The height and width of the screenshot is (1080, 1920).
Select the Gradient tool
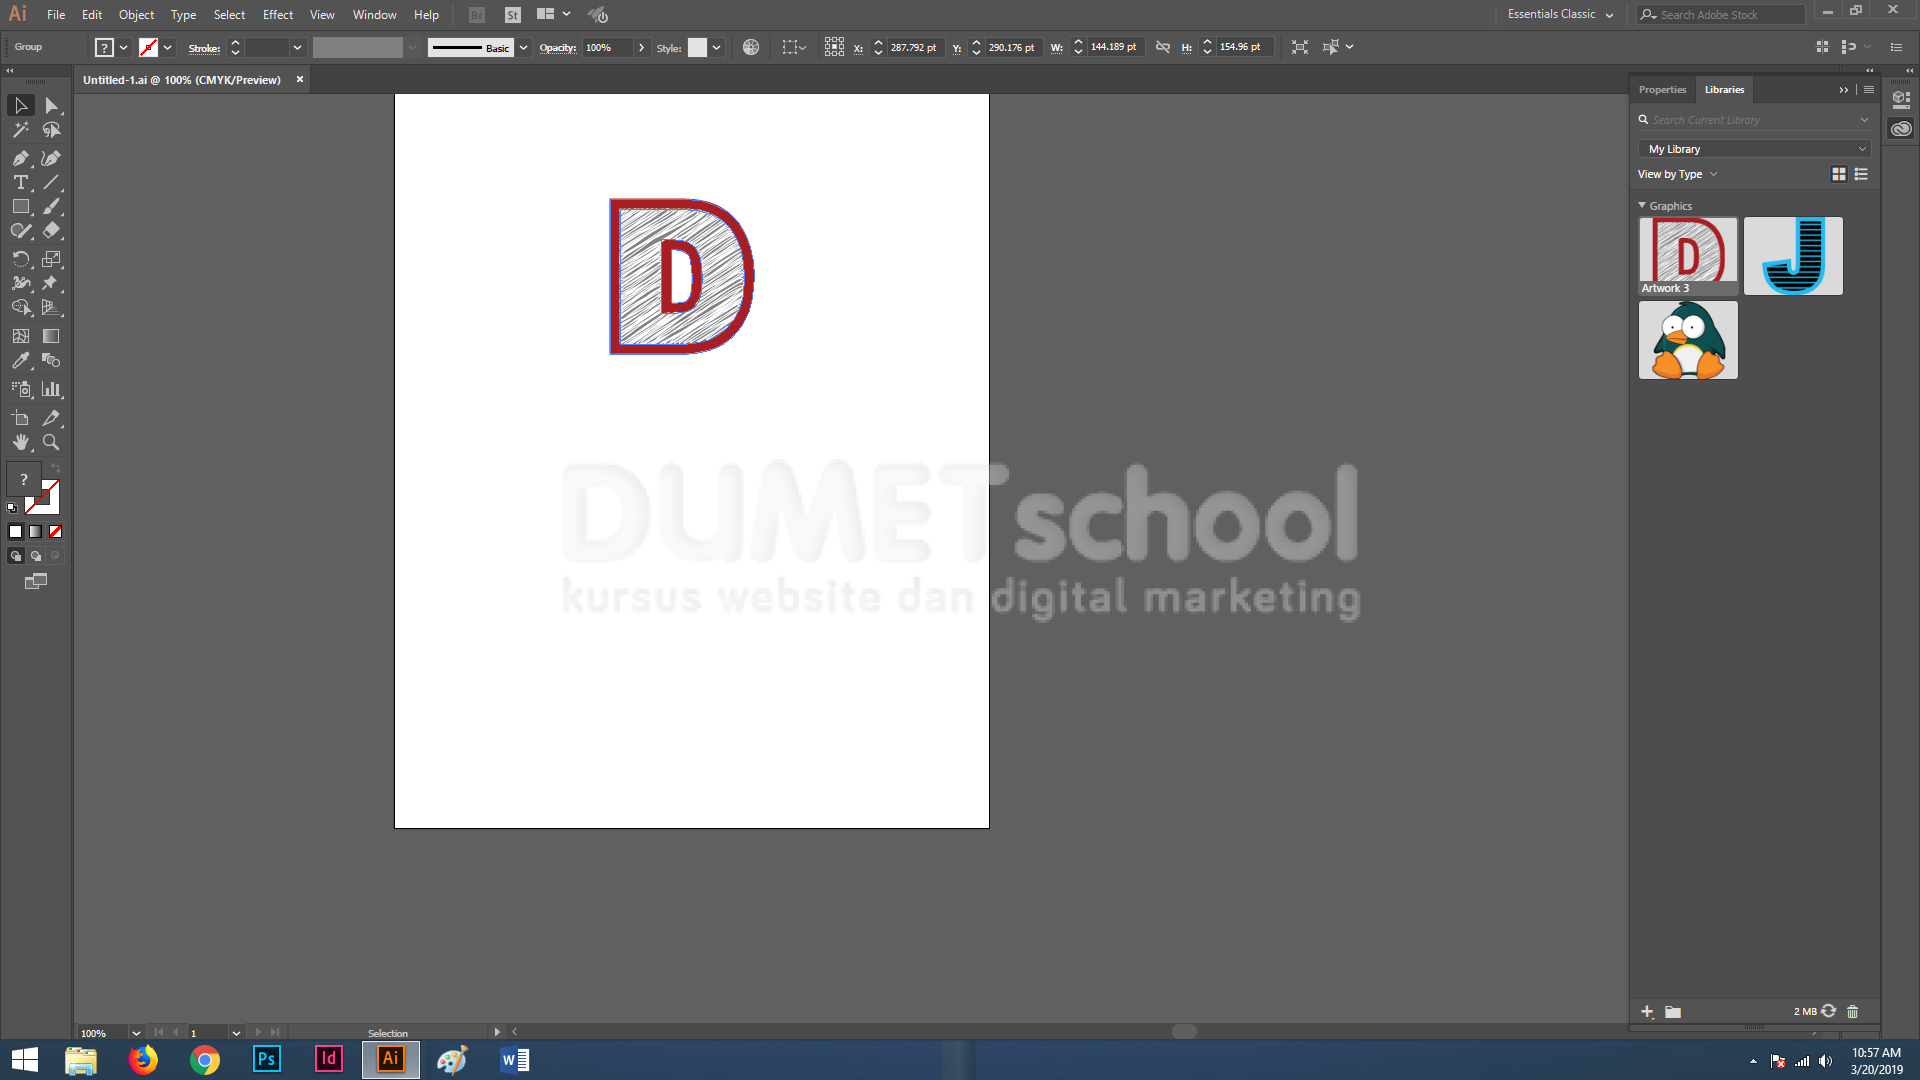pyautogui.click(x=51, y=336)
